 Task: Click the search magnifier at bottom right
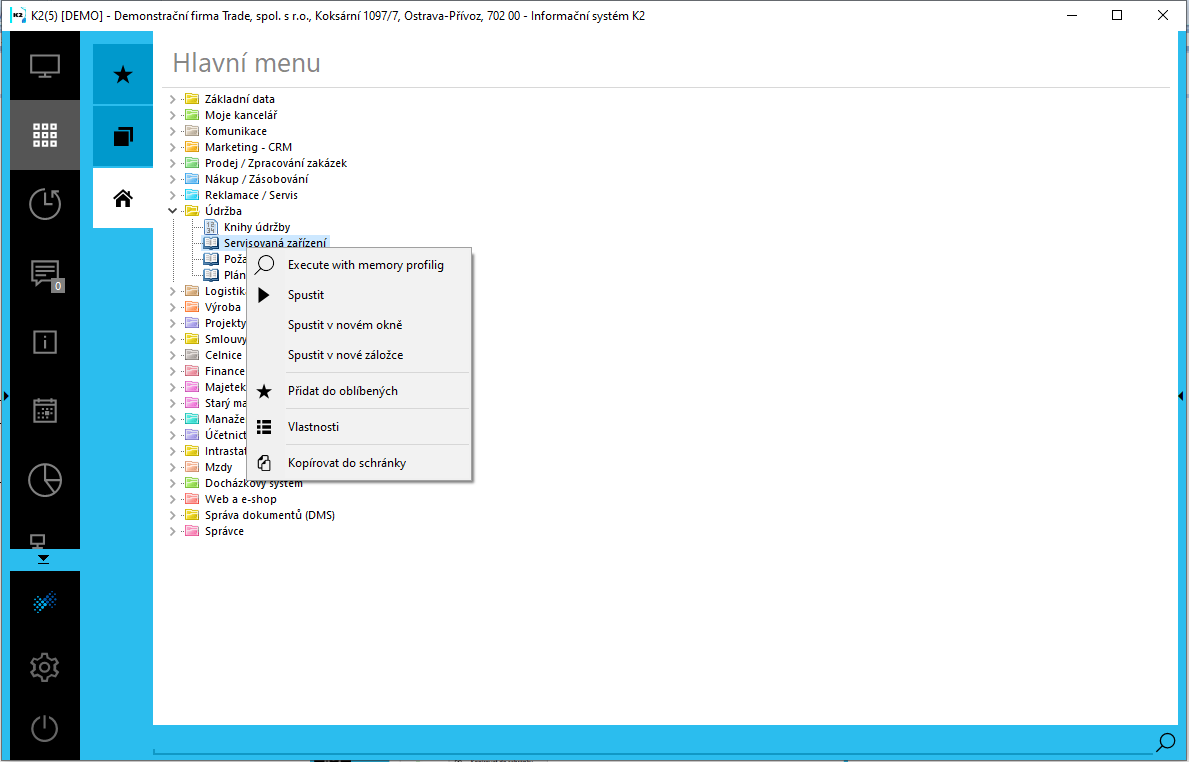point(1165,742)
